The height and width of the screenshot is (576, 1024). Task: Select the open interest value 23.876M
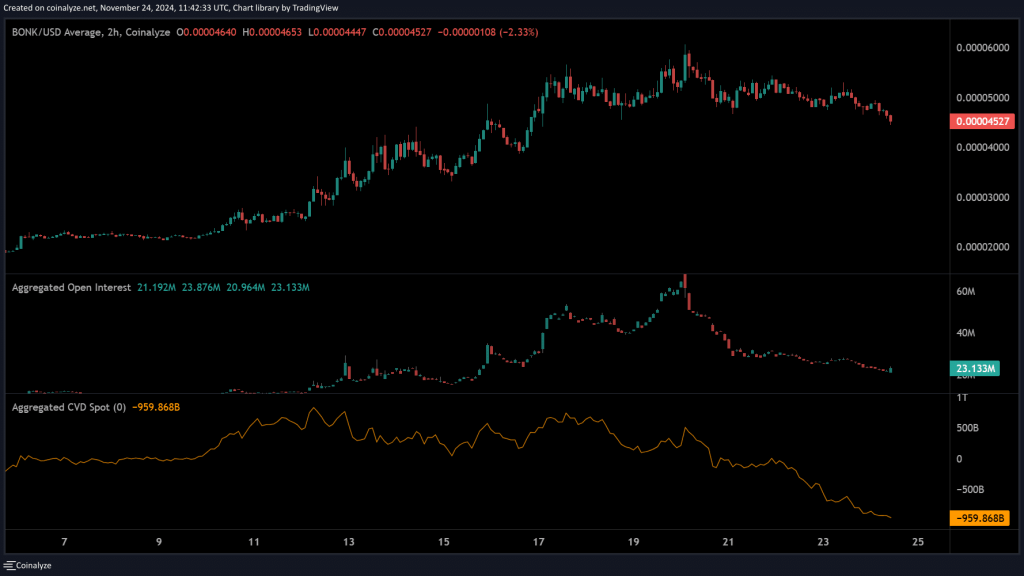200,287
